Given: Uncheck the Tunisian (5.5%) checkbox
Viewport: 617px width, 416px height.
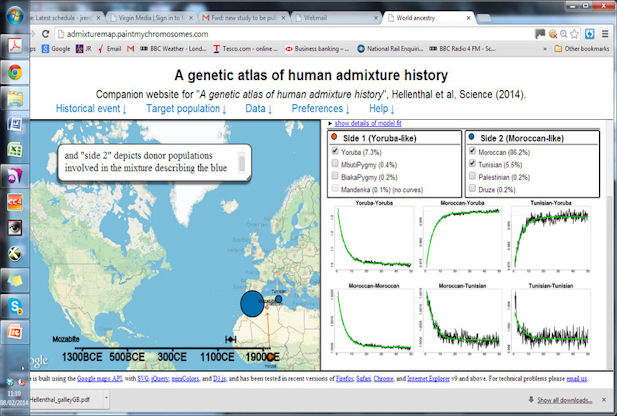Looking at the screenshot, I should pos(472,163).
